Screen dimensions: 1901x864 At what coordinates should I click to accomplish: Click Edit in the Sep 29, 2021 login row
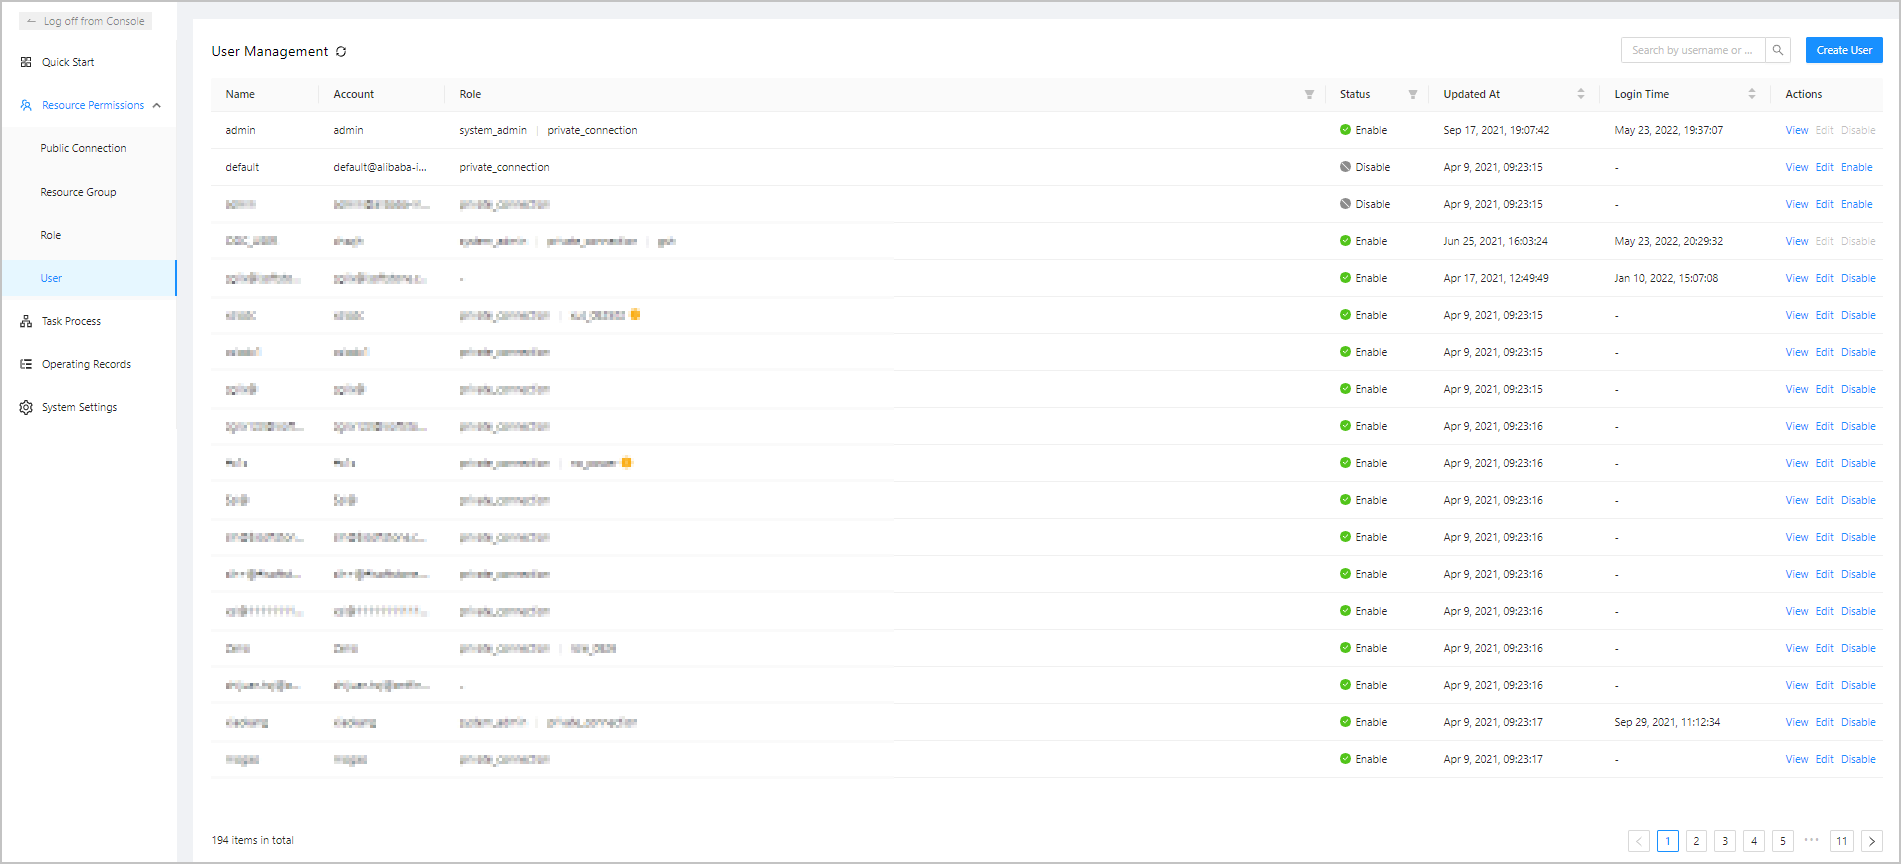(1825, 722)
